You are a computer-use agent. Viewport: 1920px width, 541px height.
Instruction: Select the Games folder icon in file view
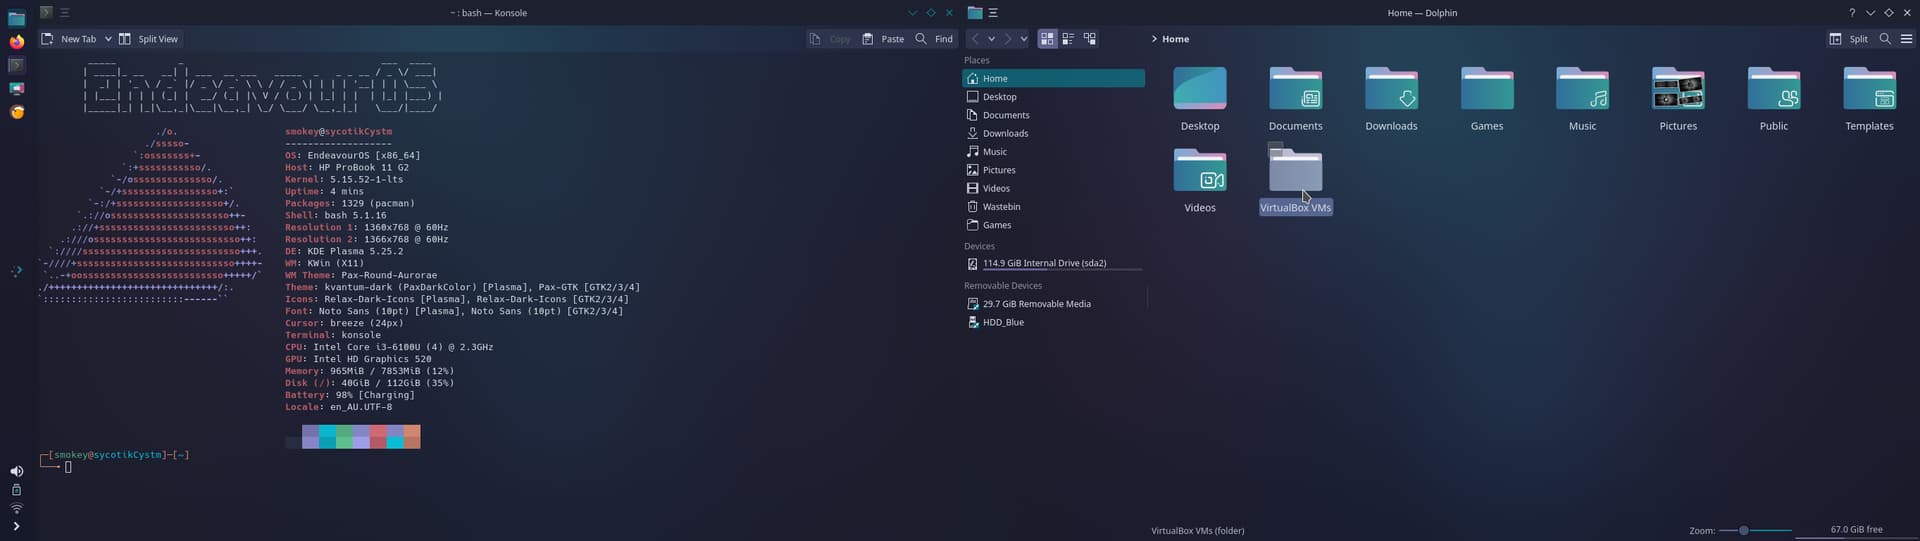[x=1487, y=89]
